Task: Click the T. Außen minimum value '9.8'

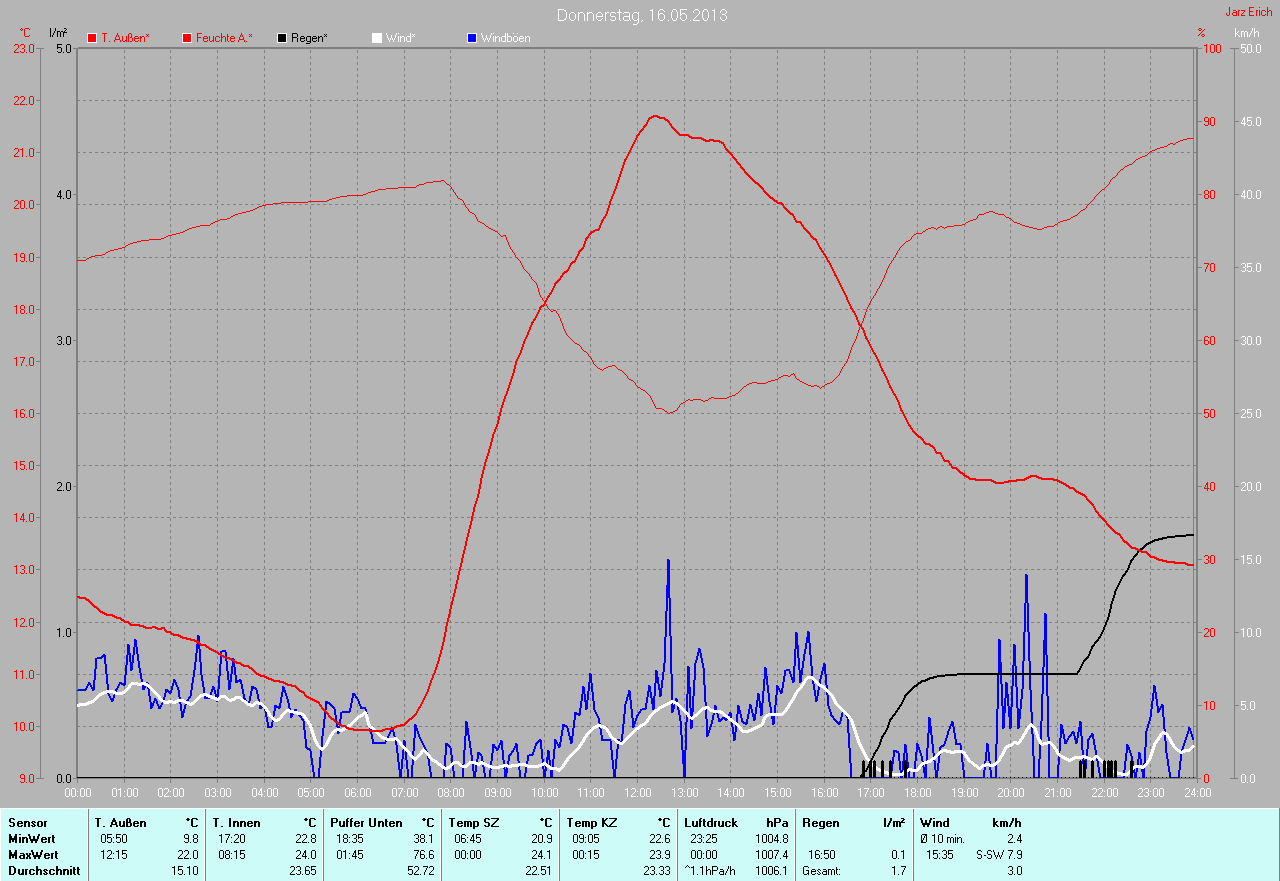Action: coord(190,839)
